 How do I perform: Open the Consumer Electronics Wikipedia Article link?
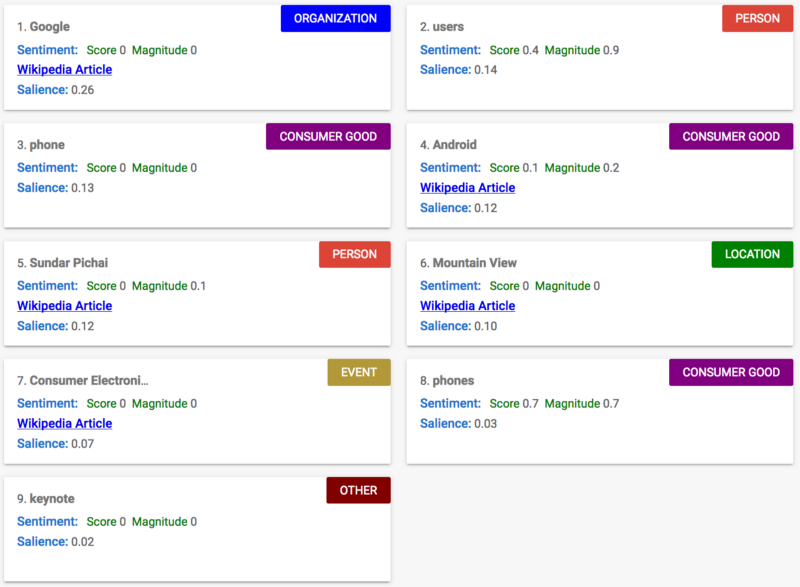tap(64, 423)
